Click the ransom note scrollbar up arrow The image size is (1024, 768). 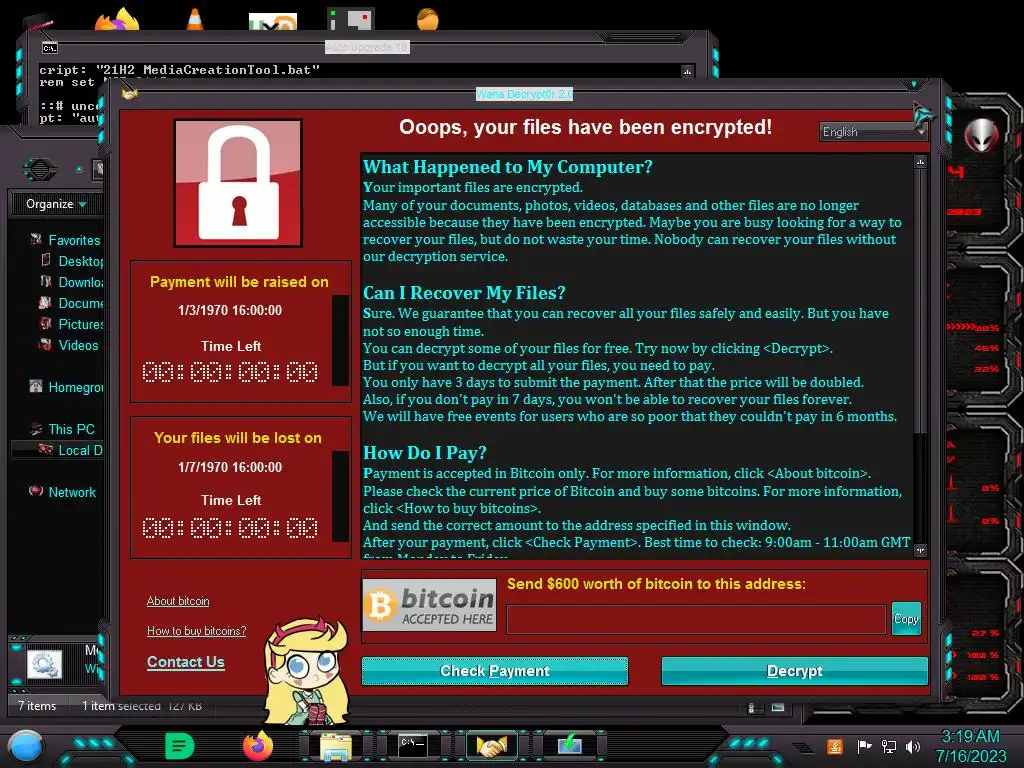920,161
